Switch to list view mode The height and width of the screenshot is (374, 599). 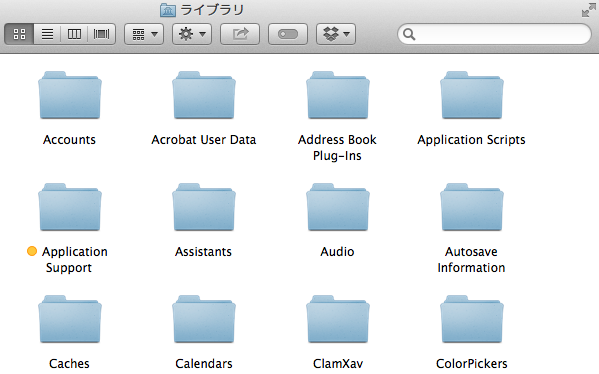47,34
